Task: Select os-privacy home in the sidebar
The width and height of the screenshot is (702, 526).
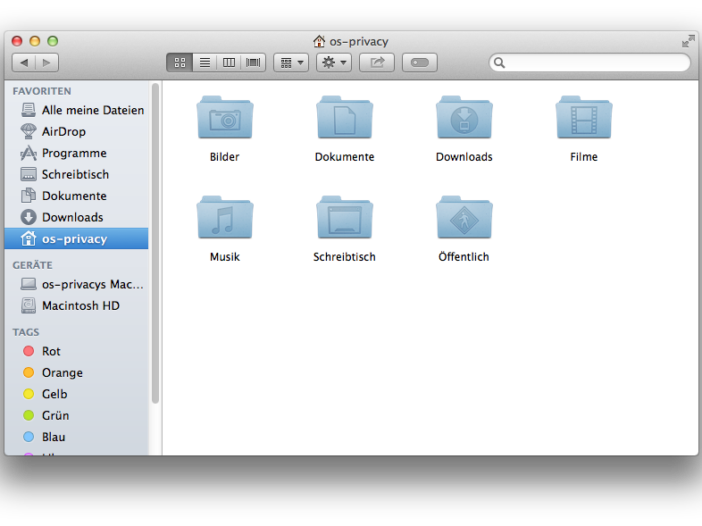Action: [x=77, y=239]
